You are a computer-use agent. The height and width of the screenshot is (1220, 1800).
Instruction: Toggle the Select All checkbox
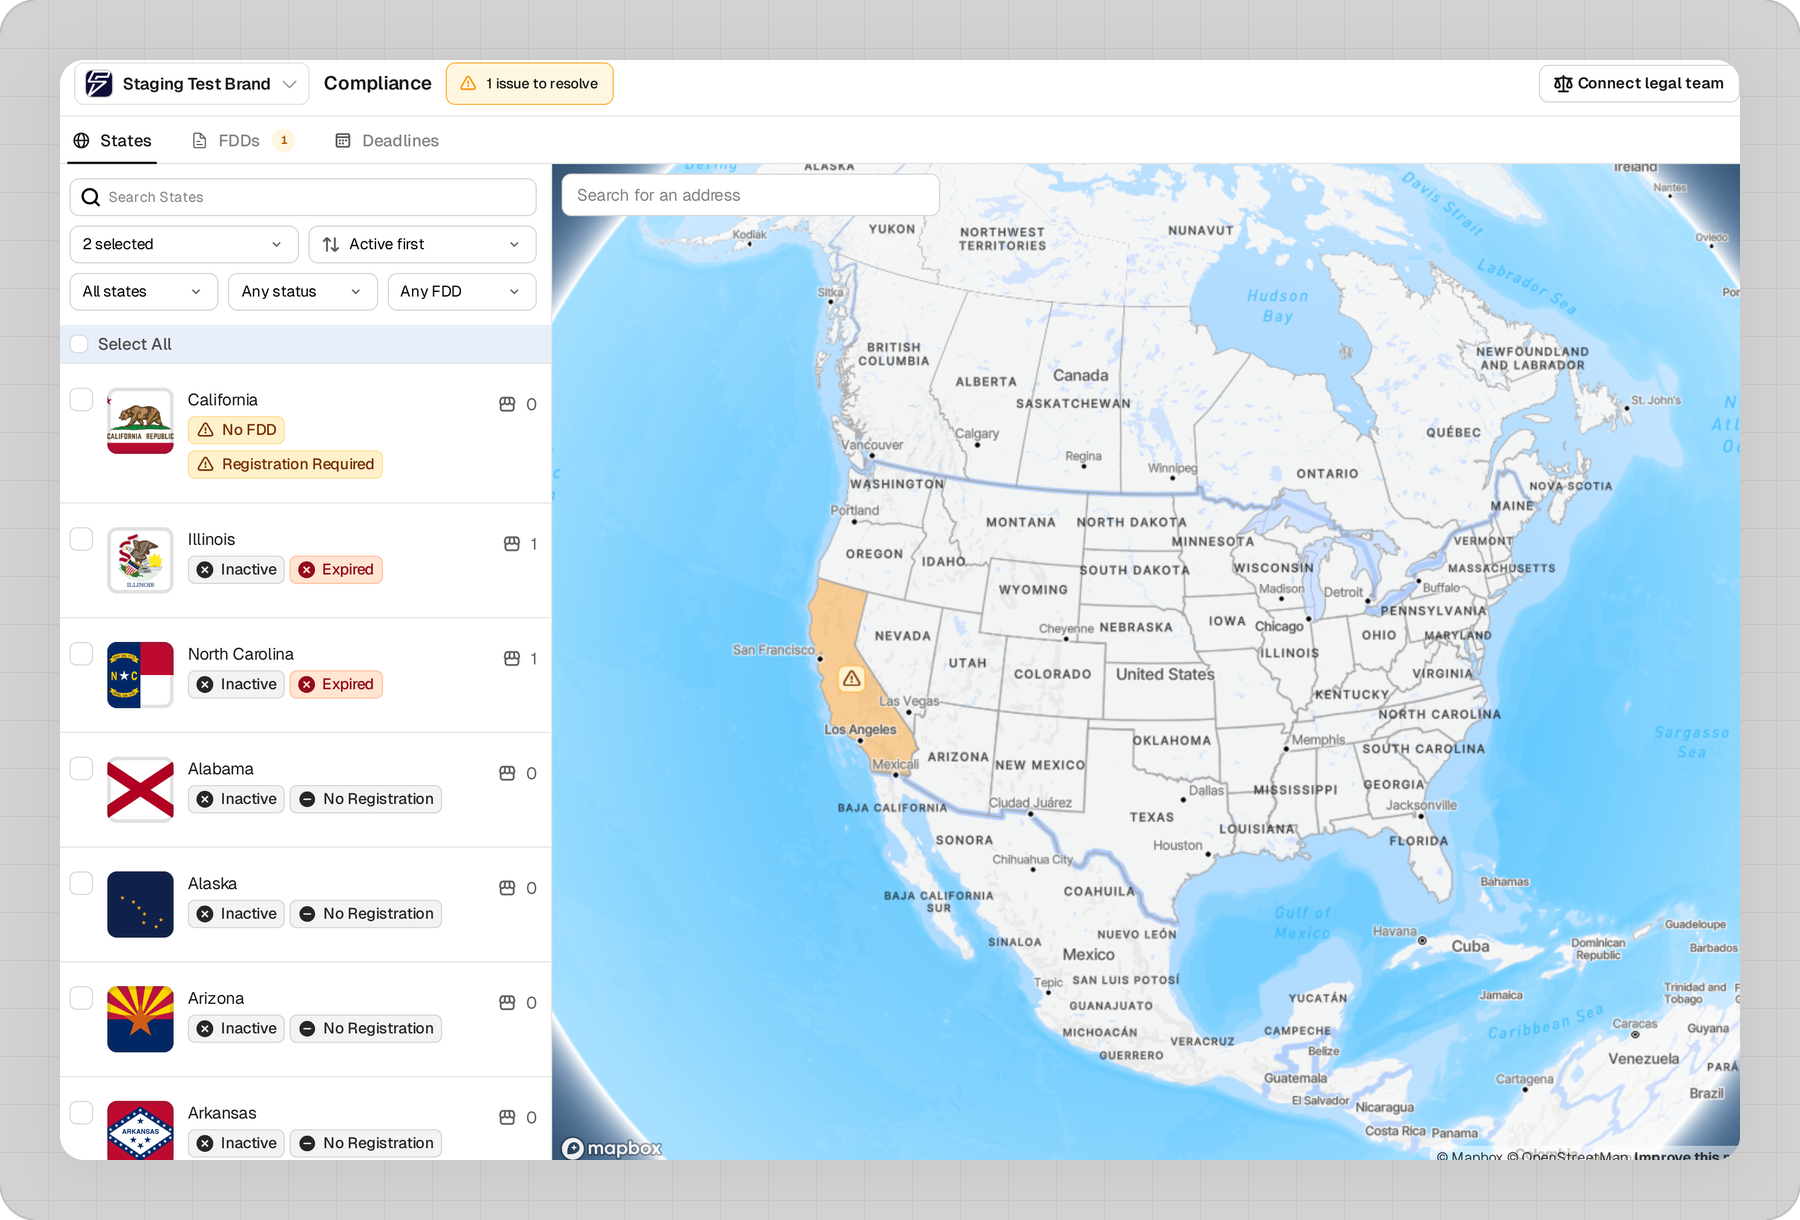(80, 344)
